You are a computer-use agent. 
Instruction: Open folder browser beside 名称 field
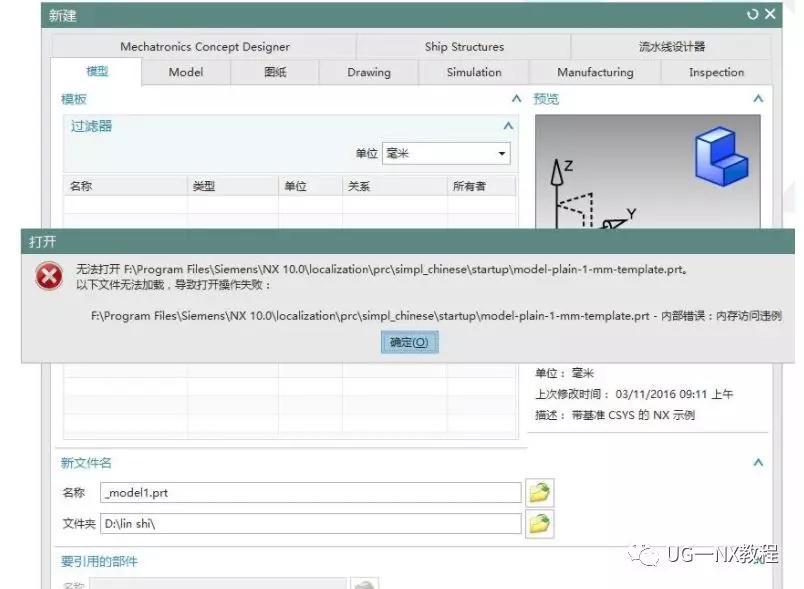(539, 491)
